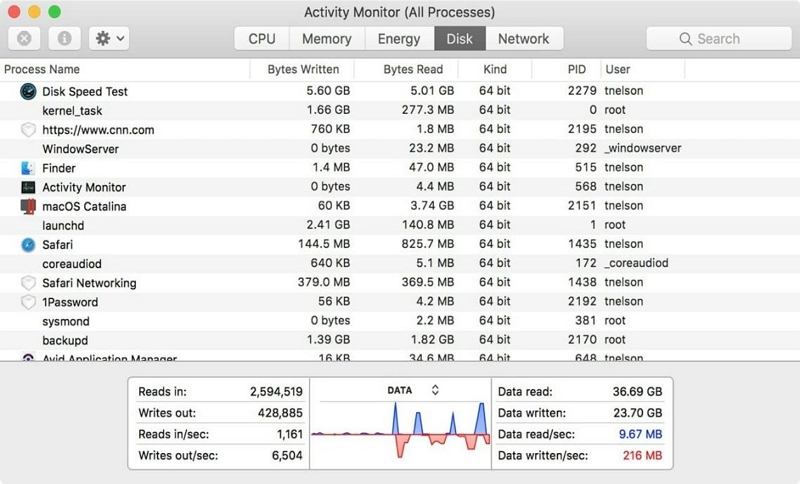This screenshot has height=484, width=800.
Task: Switch to the Memory tab
Action: [x=327, y=39]
